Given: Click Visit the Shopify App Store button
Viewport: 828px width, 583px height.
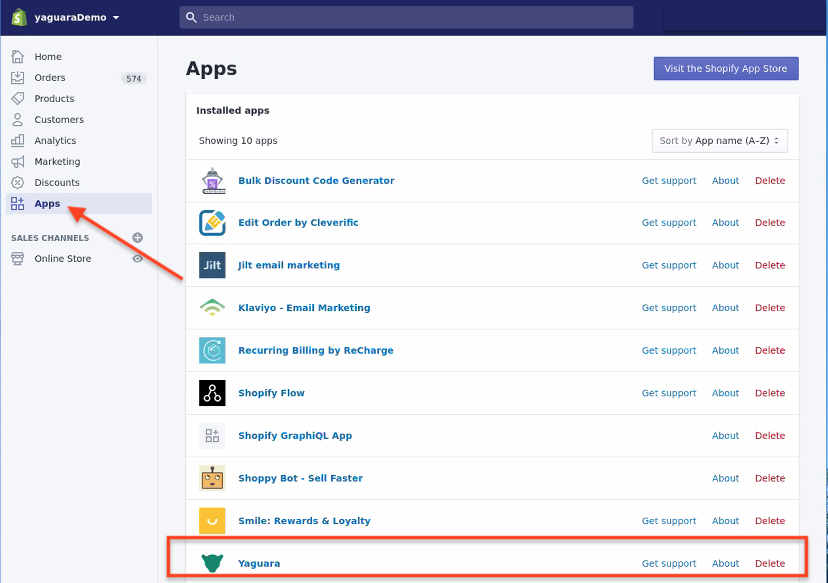Looking at the screenshot, I should [x=725, y=69].
